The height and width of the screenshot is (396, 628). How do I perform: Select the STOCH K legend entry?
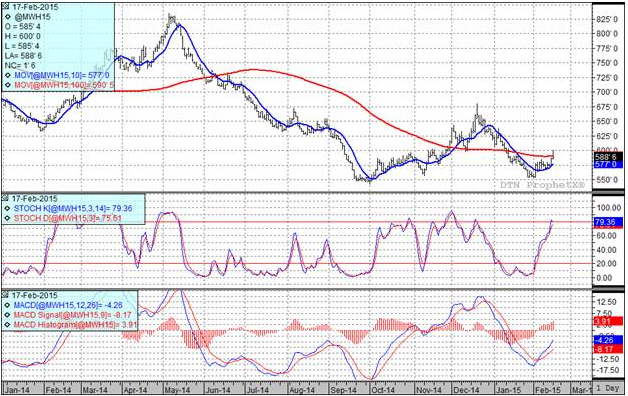[73, 208]
